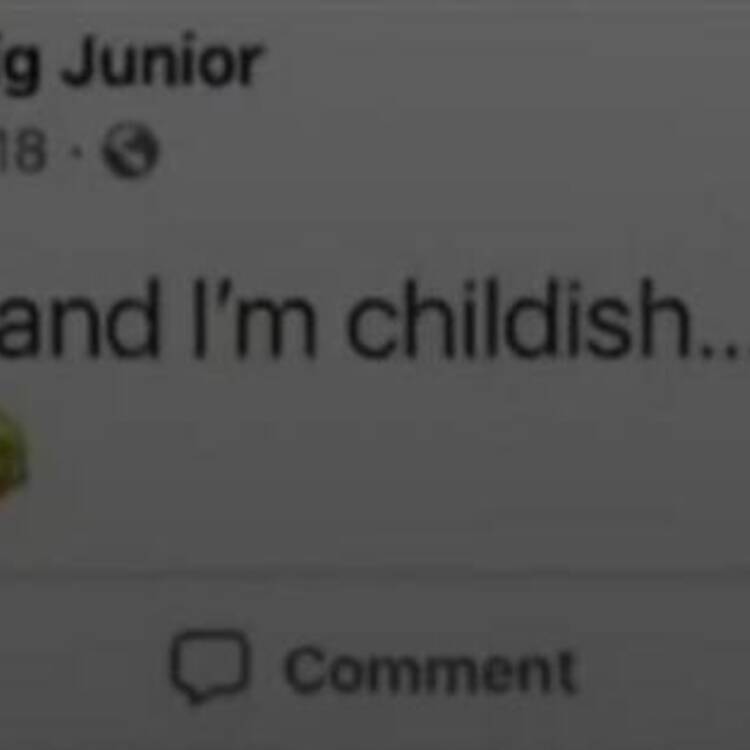Click the partial first name before Junior
The image size is (750, 750).
(18, 65)
